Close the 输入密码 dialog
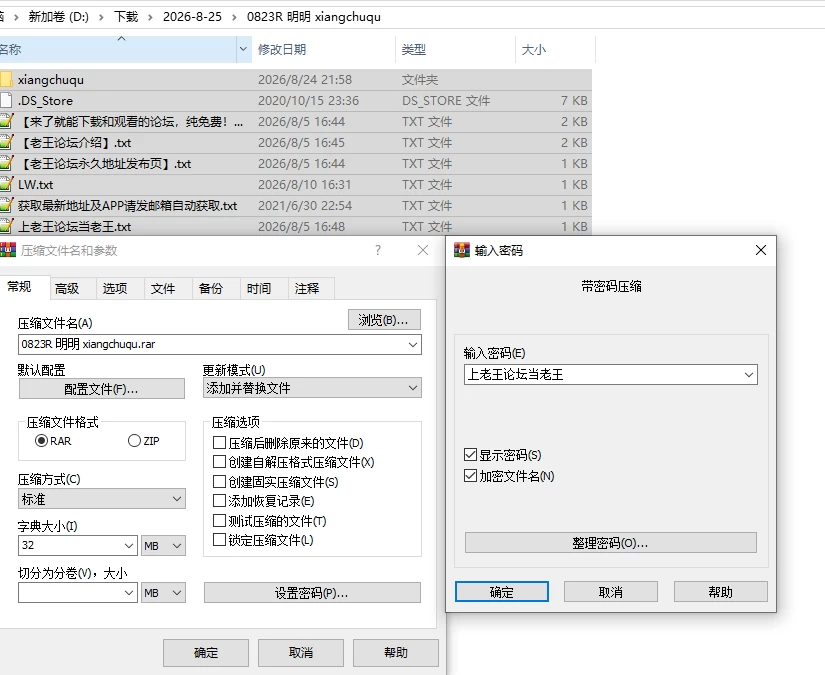 point(761,250)
